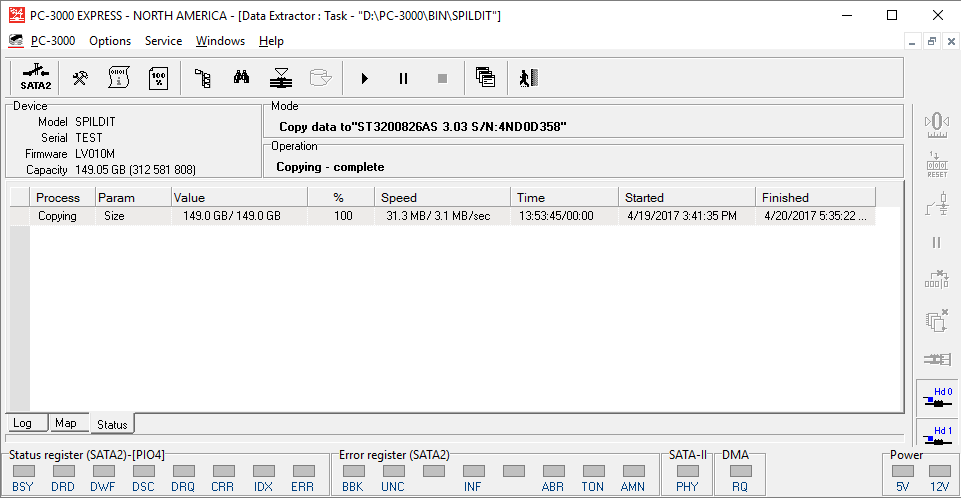
Task: Click the 100% document icon
Action: pyautogui.click(x=158, y=78)
